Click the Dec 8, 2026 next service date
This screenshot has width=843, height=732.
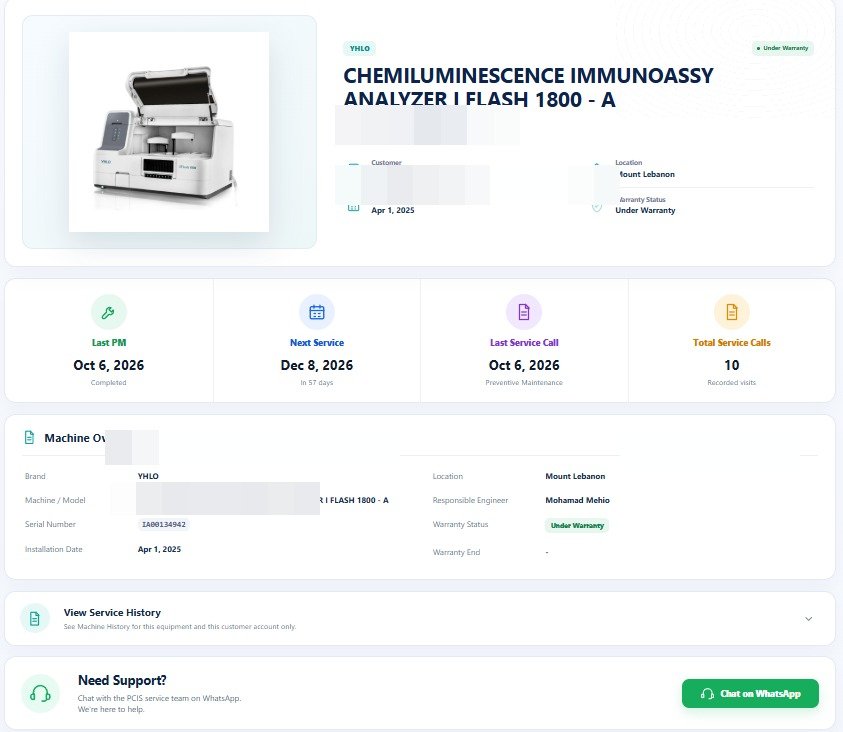[x=317, y=365]
